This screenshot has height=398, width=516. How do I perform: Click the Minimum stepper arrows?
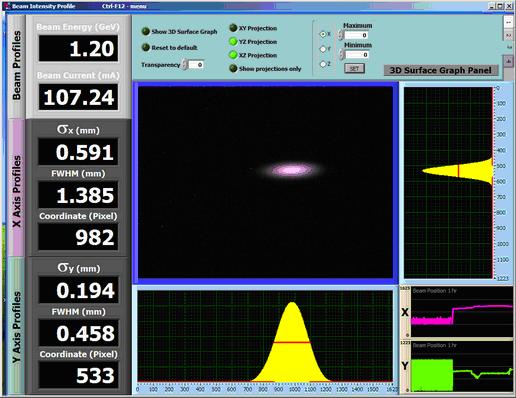coord(341,55)
